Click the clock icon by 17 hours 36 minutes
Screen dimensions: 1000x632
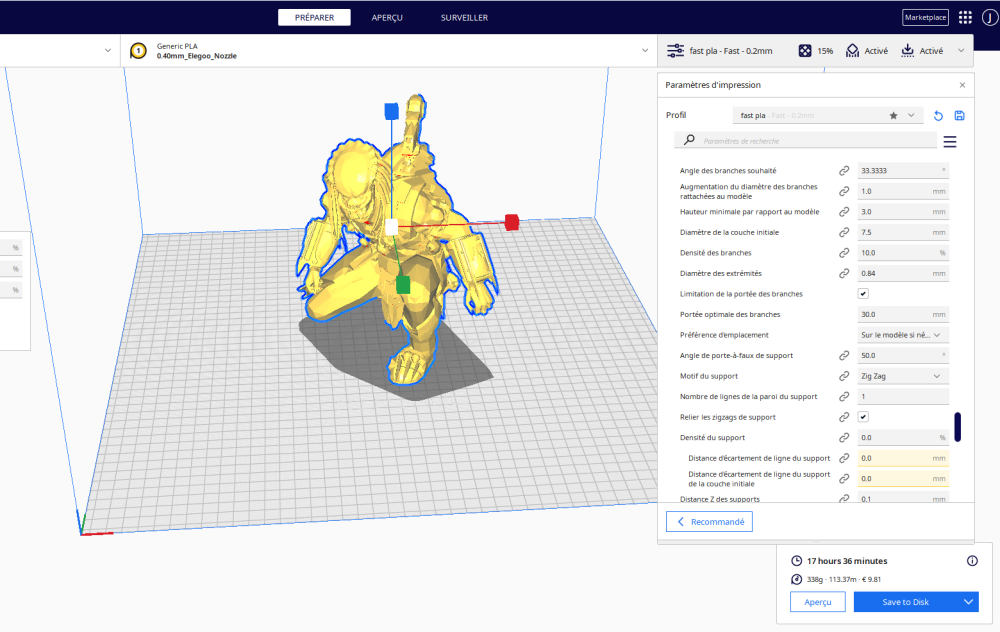tap(797, 561)
